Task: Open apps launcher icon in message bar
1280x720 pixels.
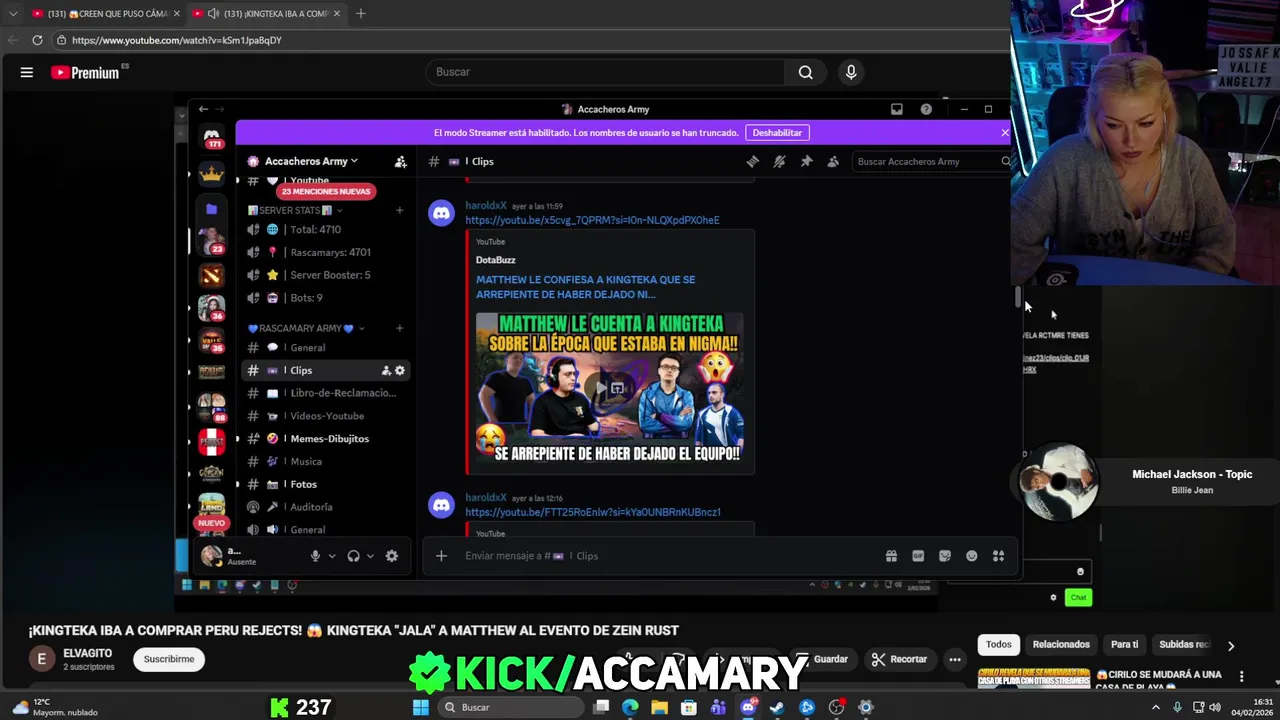Action: pos(998,556)
